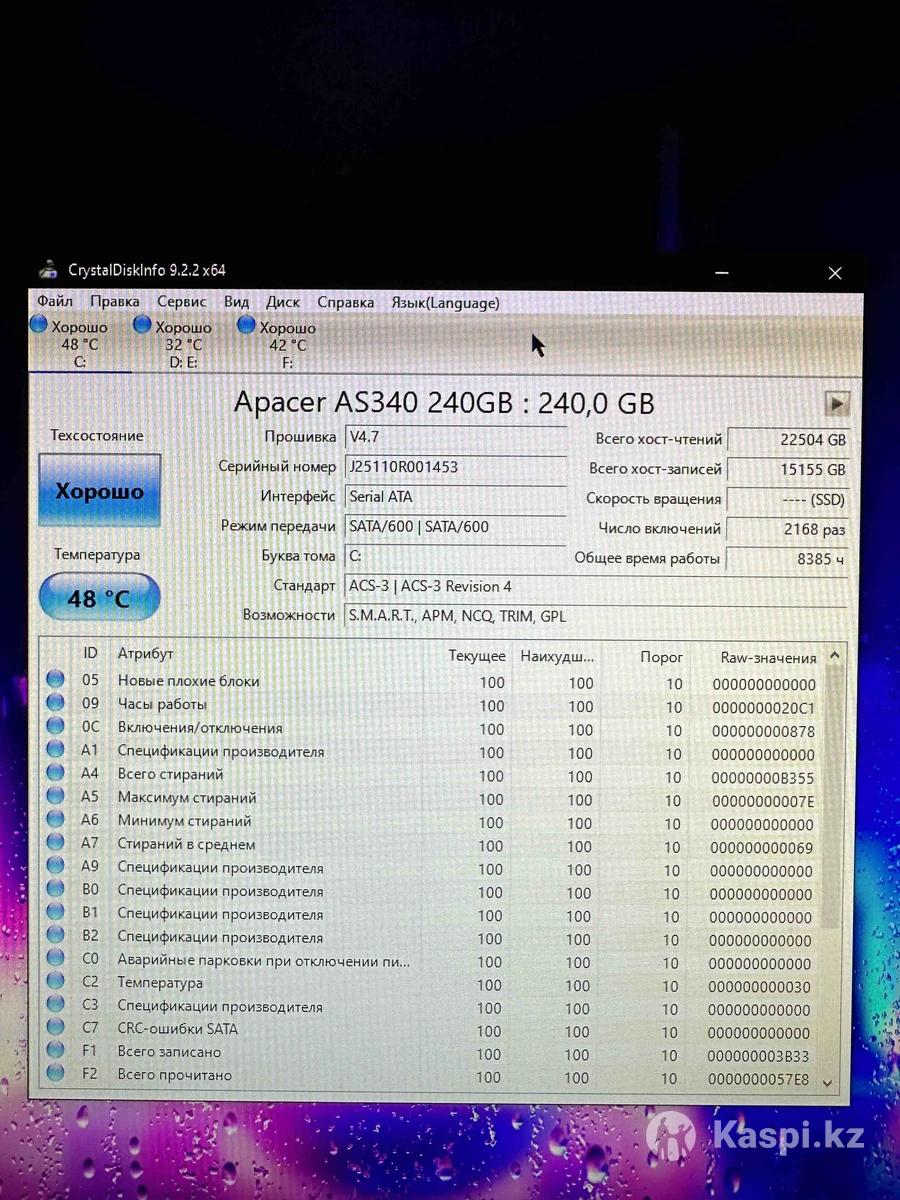This screenshot has width=900, height=1200.
Task: Click status orb for CRC-ошибки SATA row
Action: point(56,1029)
